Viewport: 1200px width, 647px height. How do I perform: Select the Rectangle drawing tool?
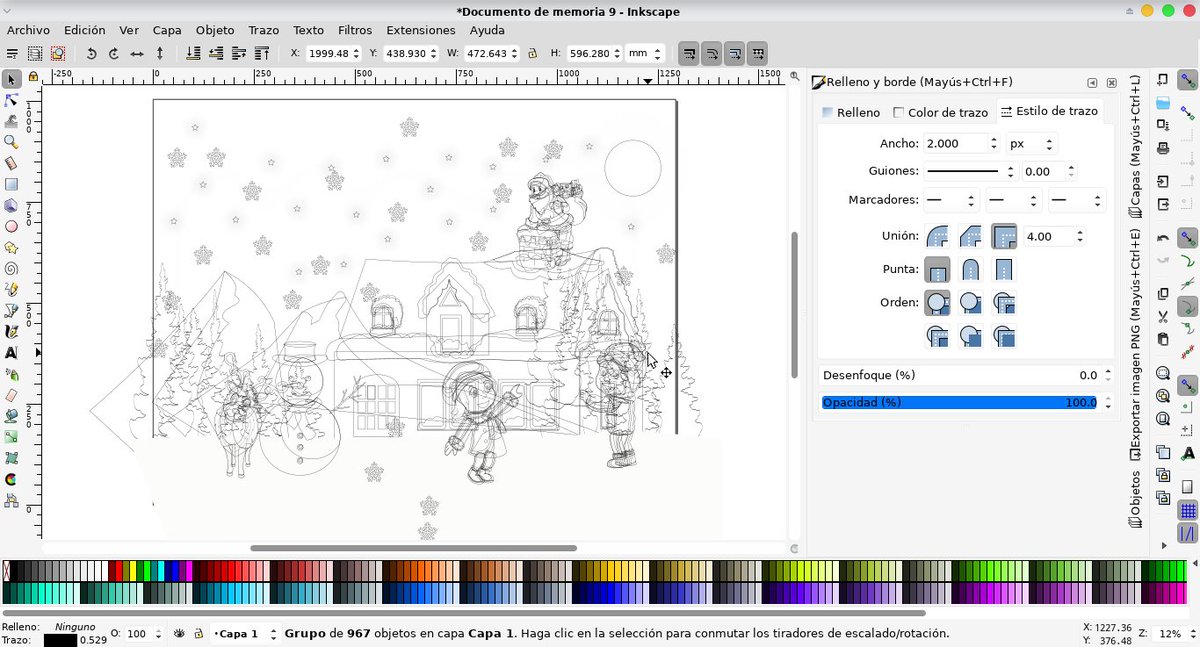coord(11,184)
